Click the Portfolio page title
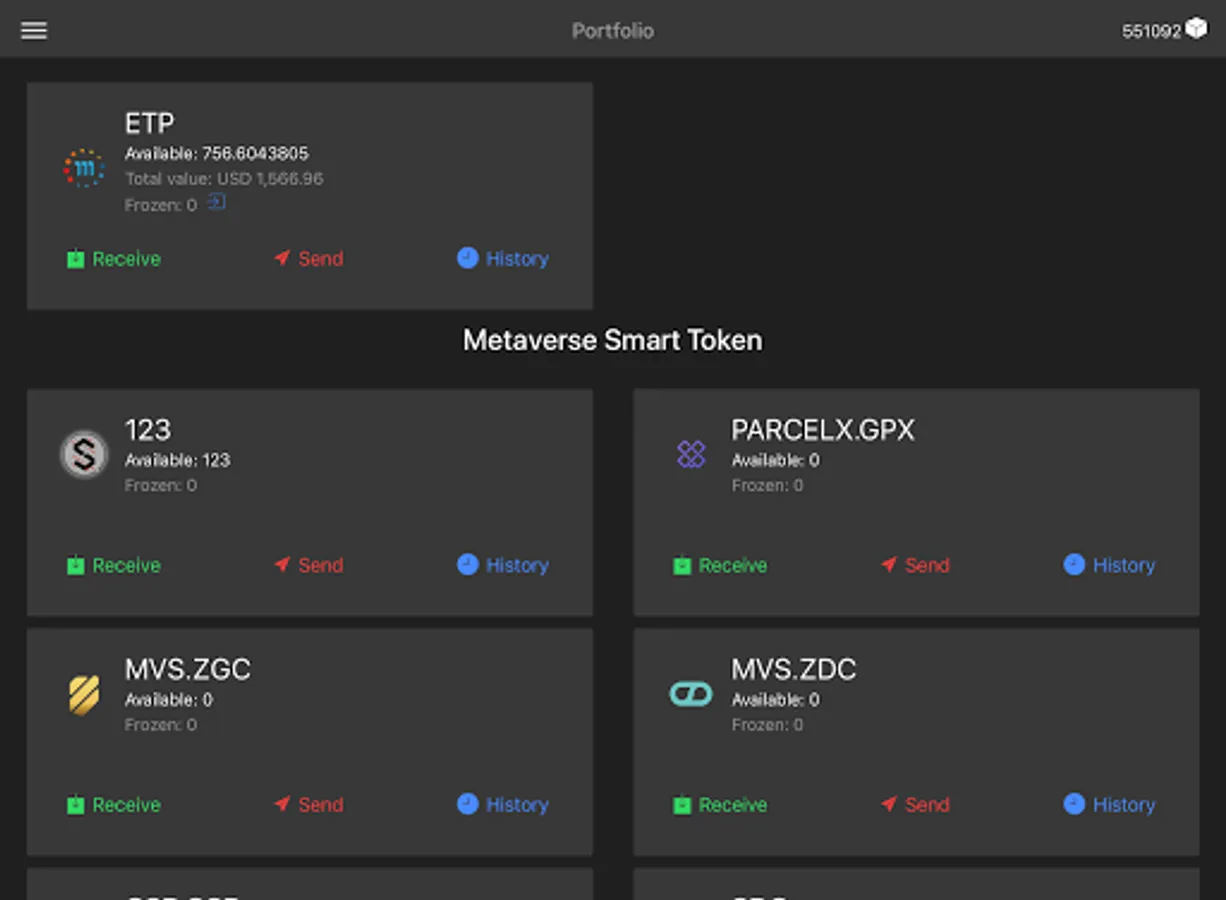Image resolution: width=1226 pixels, height=900 pixels. coord(612,31)
